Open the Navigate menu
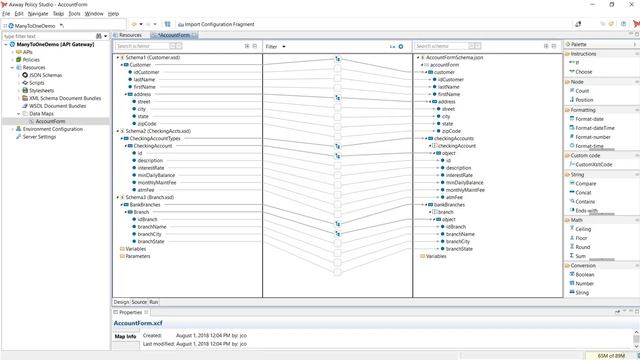Viewport: 640px width, 360px height. point(38,13)
